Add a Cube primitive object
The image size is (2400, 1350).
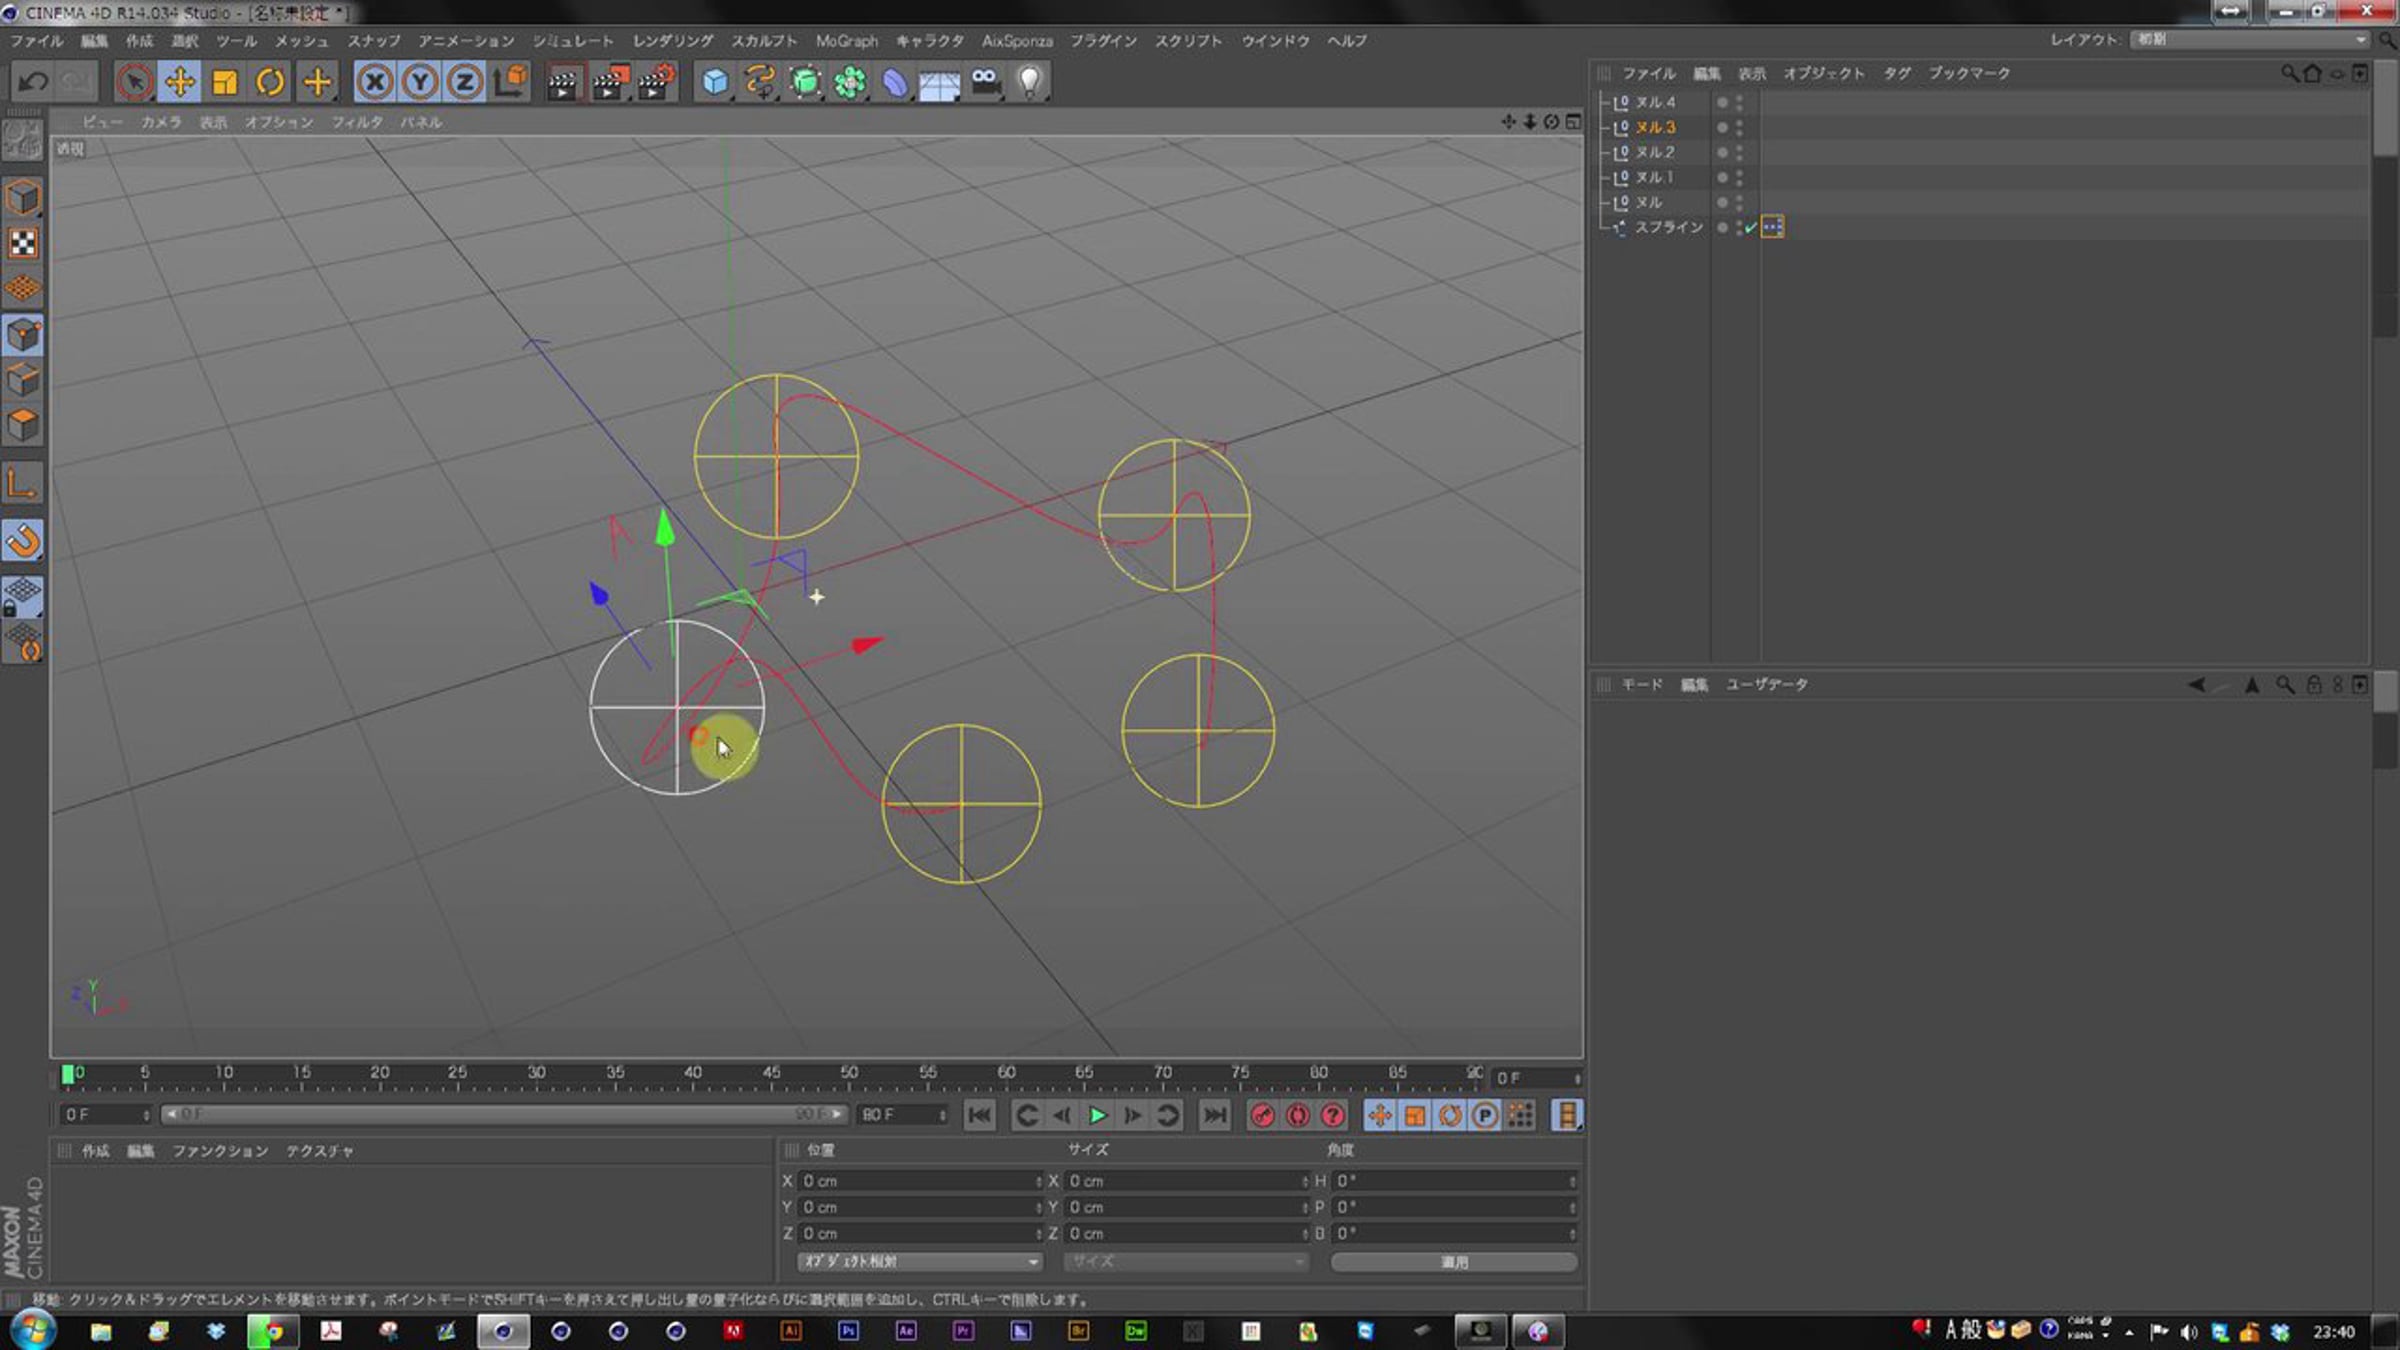[715, 82]
